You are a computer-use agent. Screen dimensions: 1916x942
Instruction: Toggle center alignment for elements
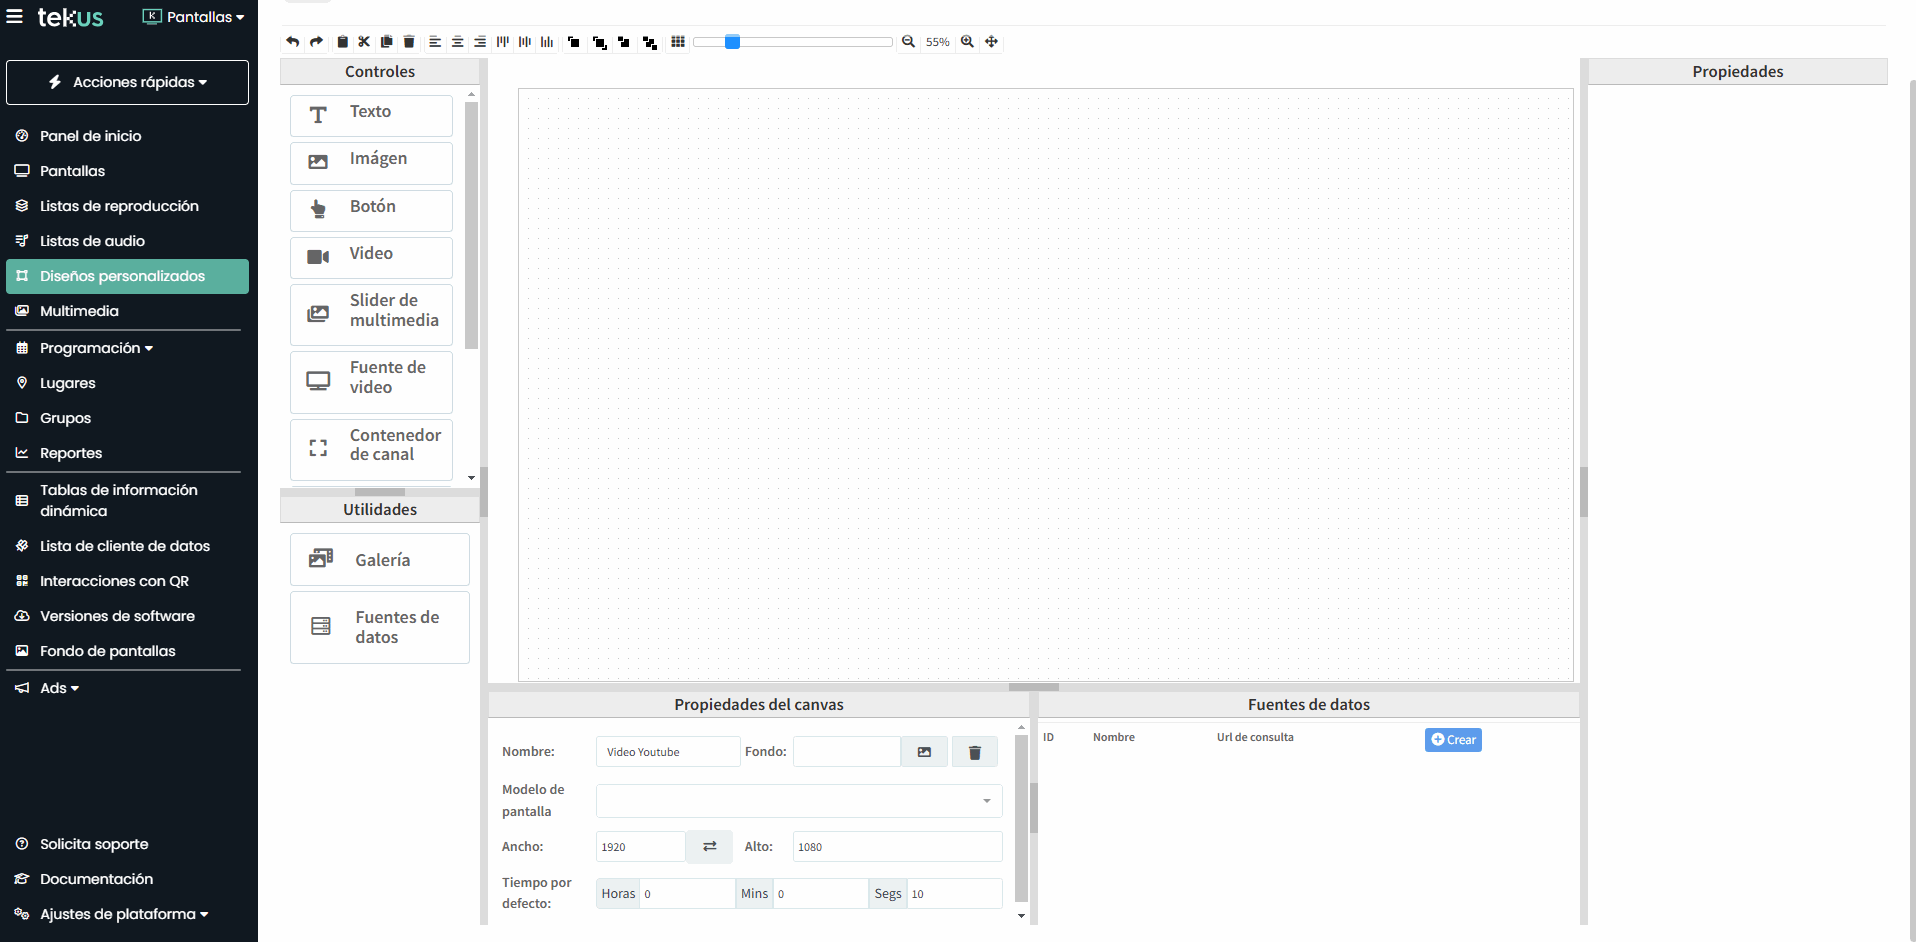[x=458, y=41]
